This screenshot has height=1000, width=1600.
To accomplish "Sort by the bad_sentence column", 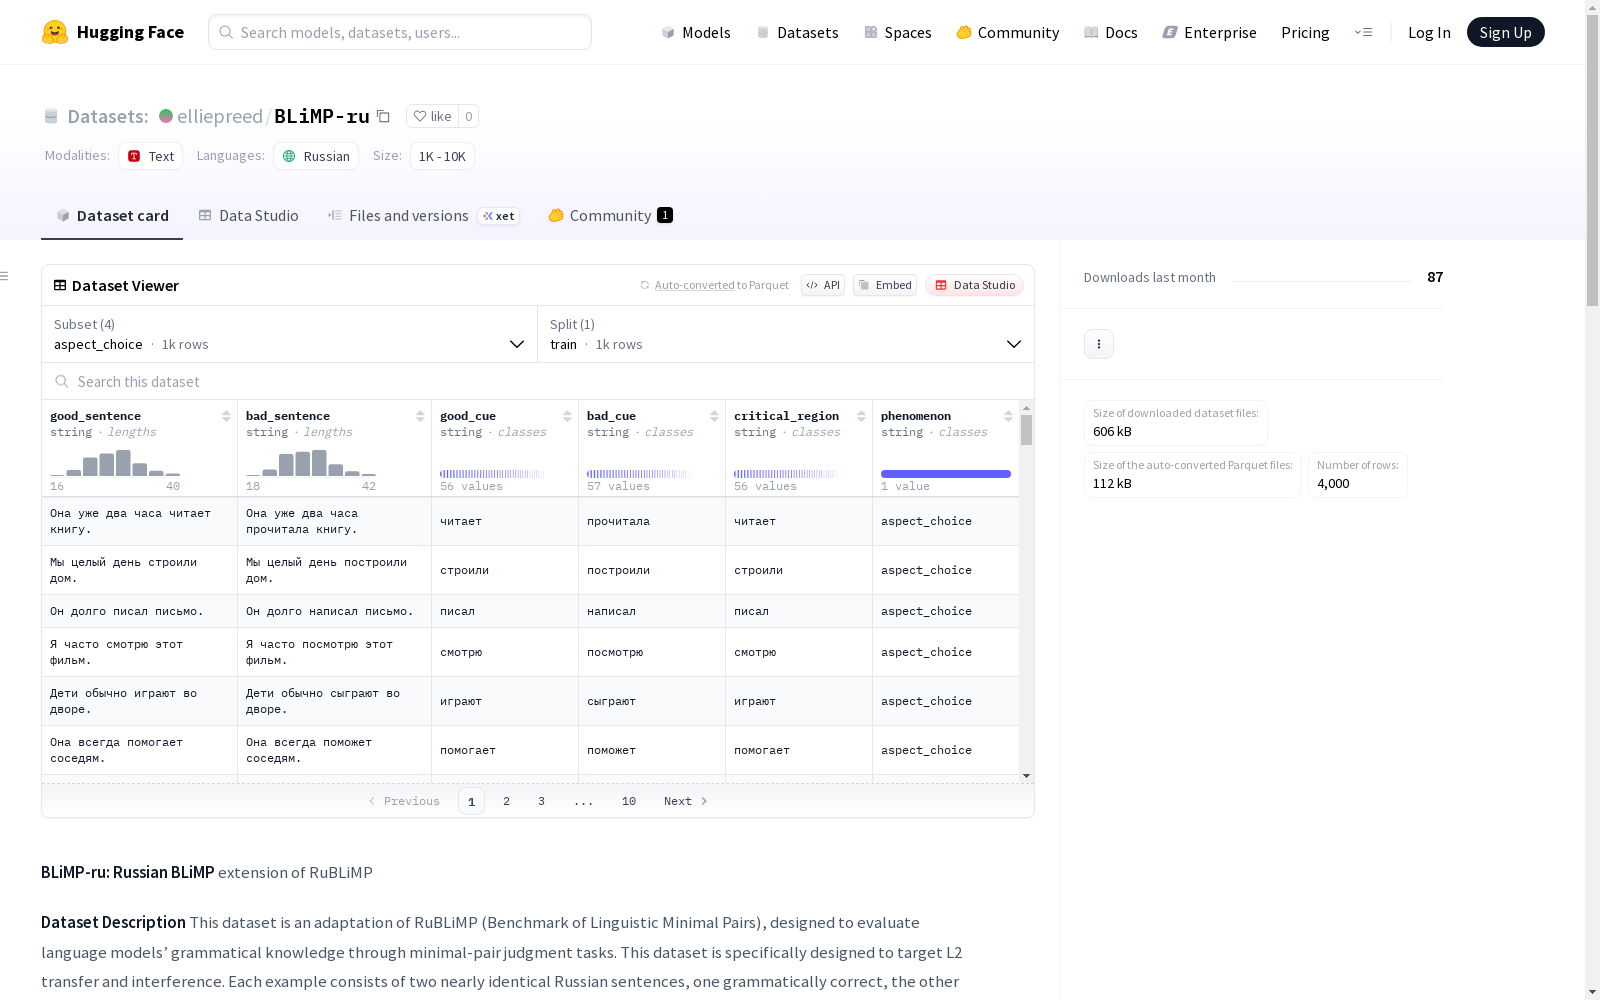I will [420, 416].
